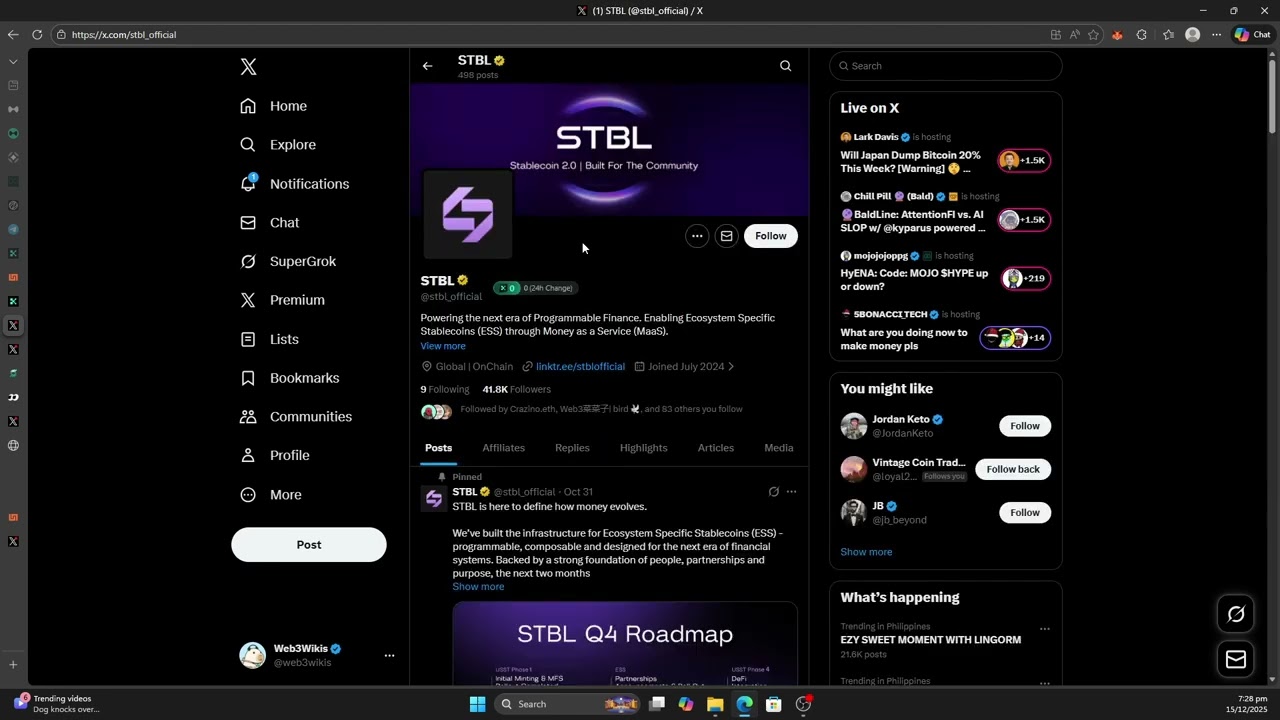Open Lists from sidebar
Screen dimensions: 1280x720
(270, 339)
